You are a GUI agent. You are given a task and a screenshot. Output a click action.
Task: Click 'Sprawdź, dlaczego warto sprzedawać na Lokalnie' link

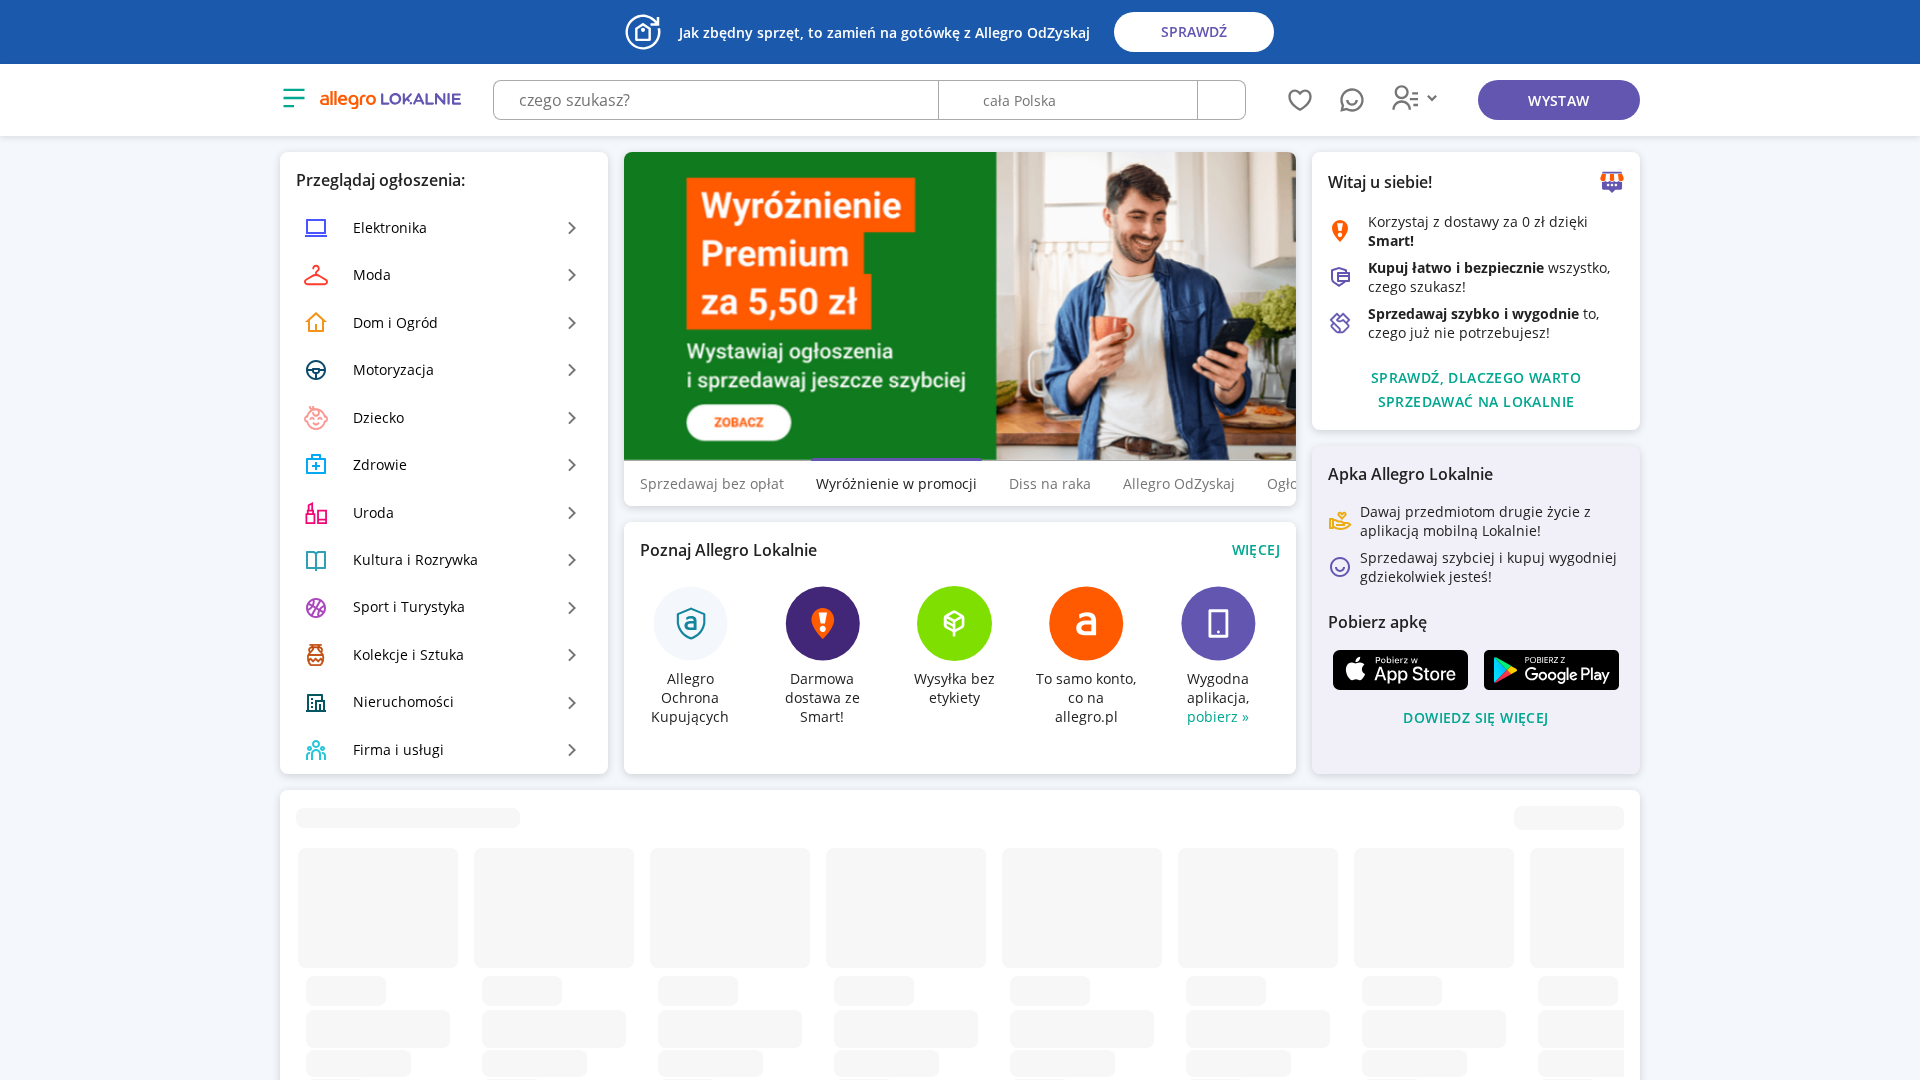[x=1476, y=390]
